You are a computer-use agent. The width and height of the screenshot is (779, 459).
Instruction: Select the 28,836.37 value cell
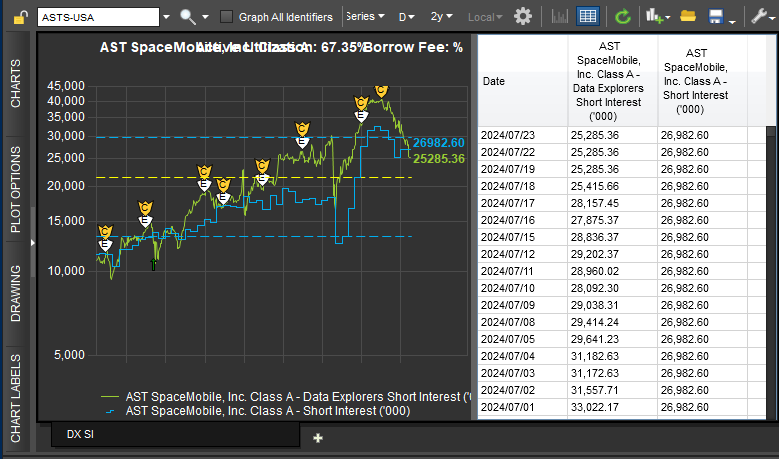coord(613,237)
